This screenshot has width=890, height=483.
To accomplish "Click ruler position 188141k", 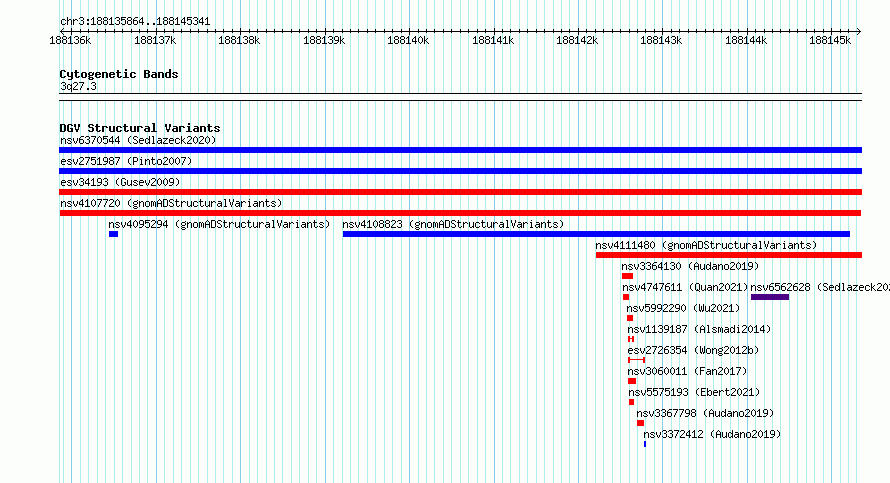I will pos(493,40).
